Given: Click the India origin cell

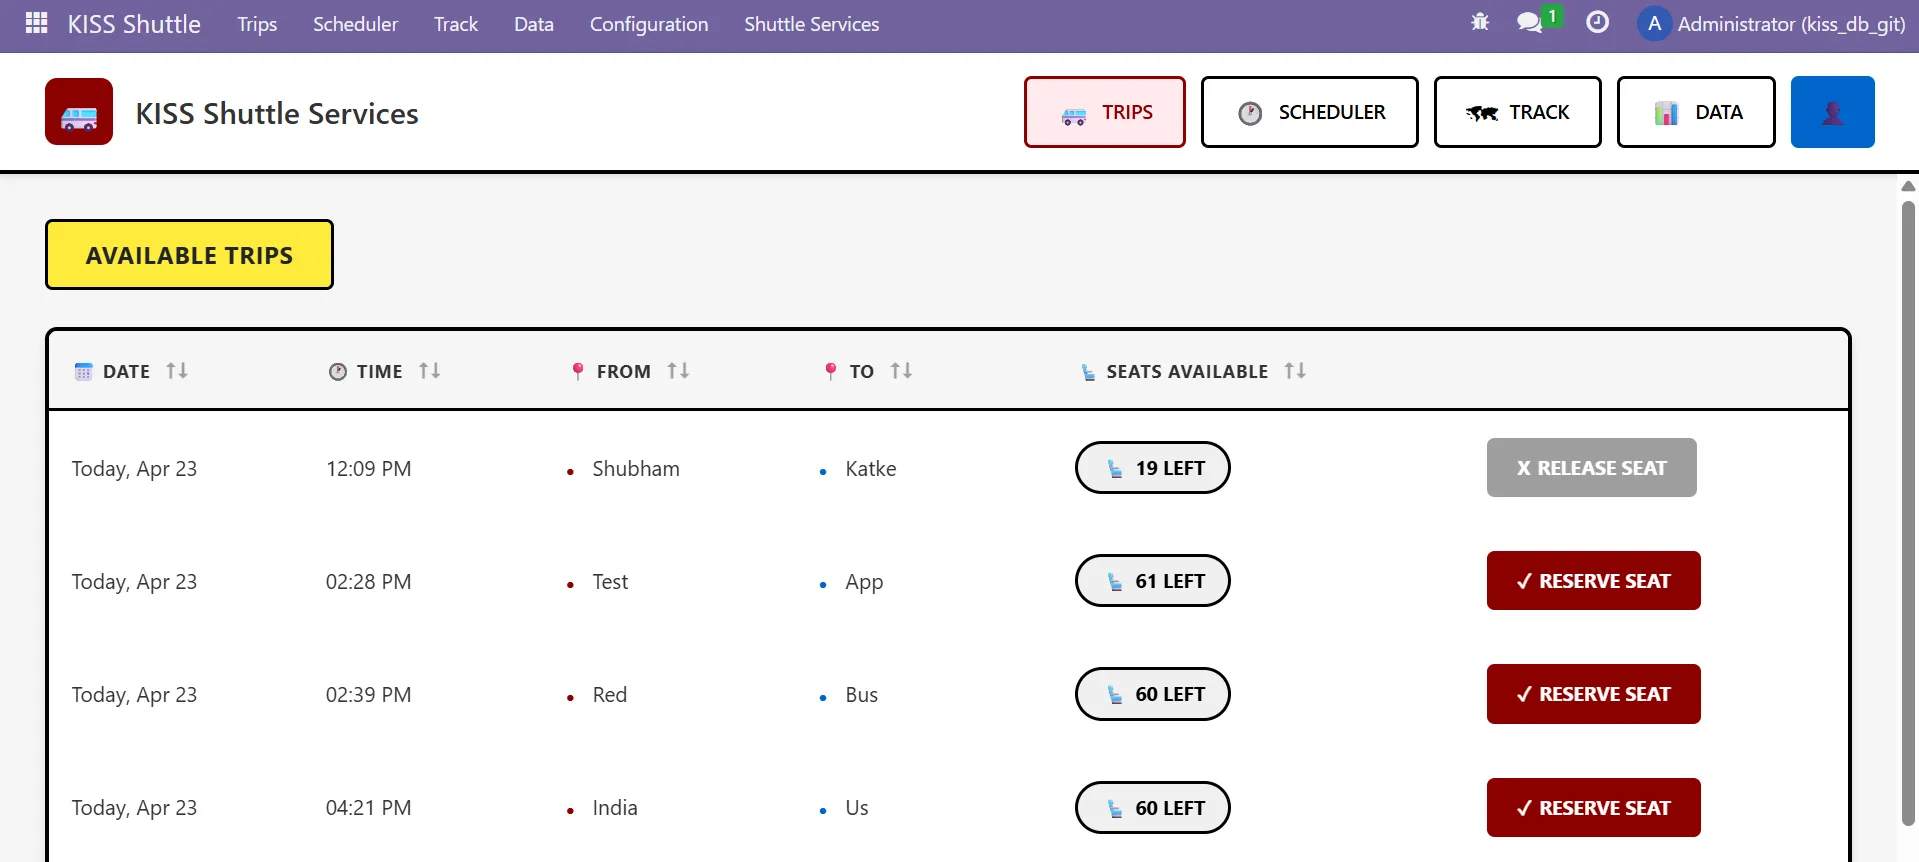Looking at the screenshot, I should 615,808.
